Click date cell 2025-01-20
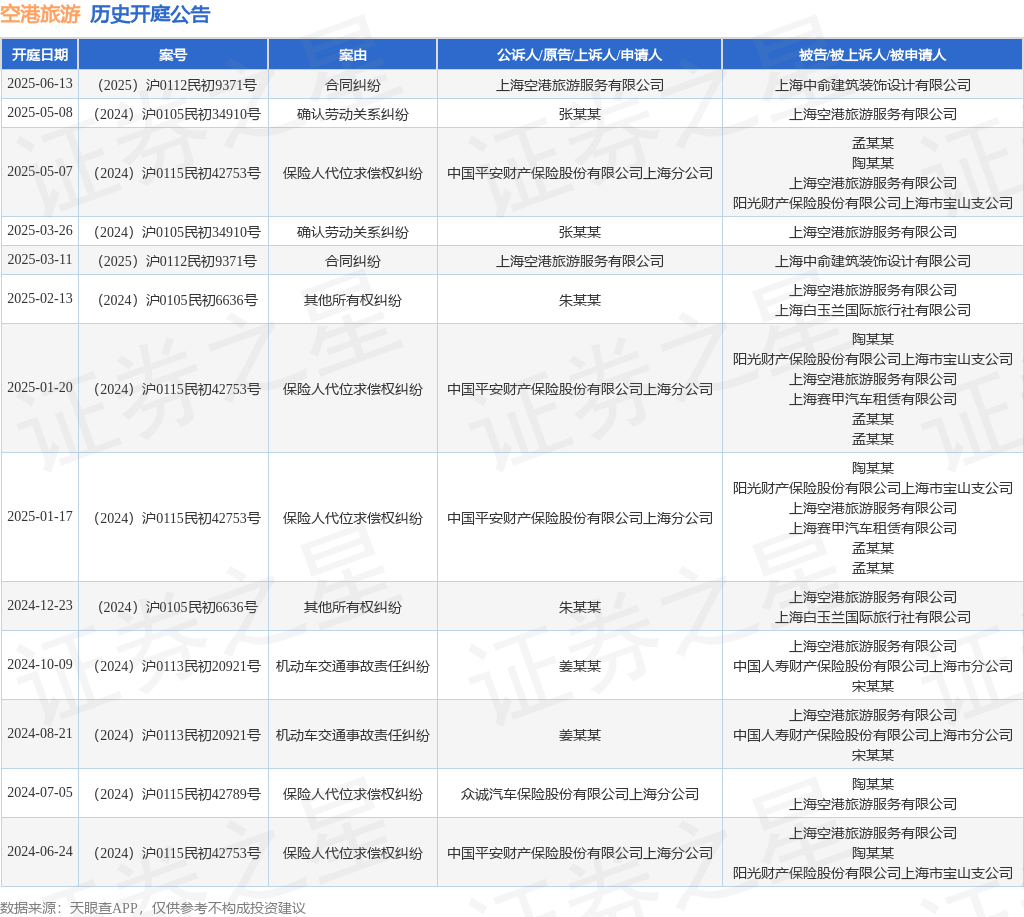This screenshot has width=1024, height=917. [x=40, y=387]
